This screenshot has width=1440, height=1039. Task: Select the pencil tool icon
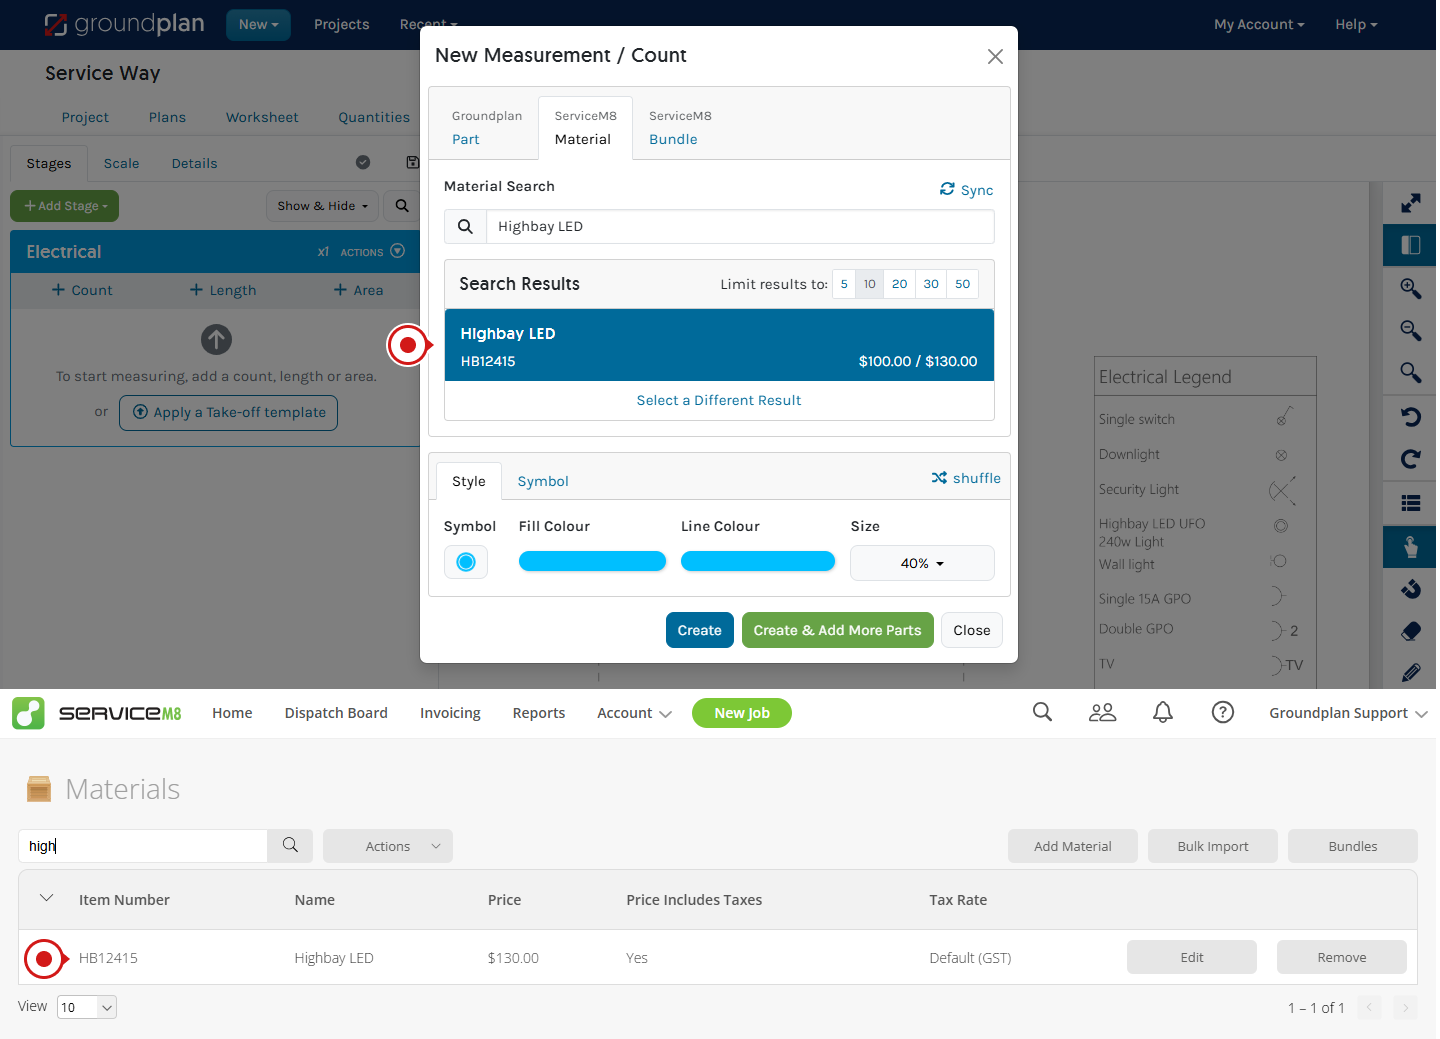(x=1410, y=673)
